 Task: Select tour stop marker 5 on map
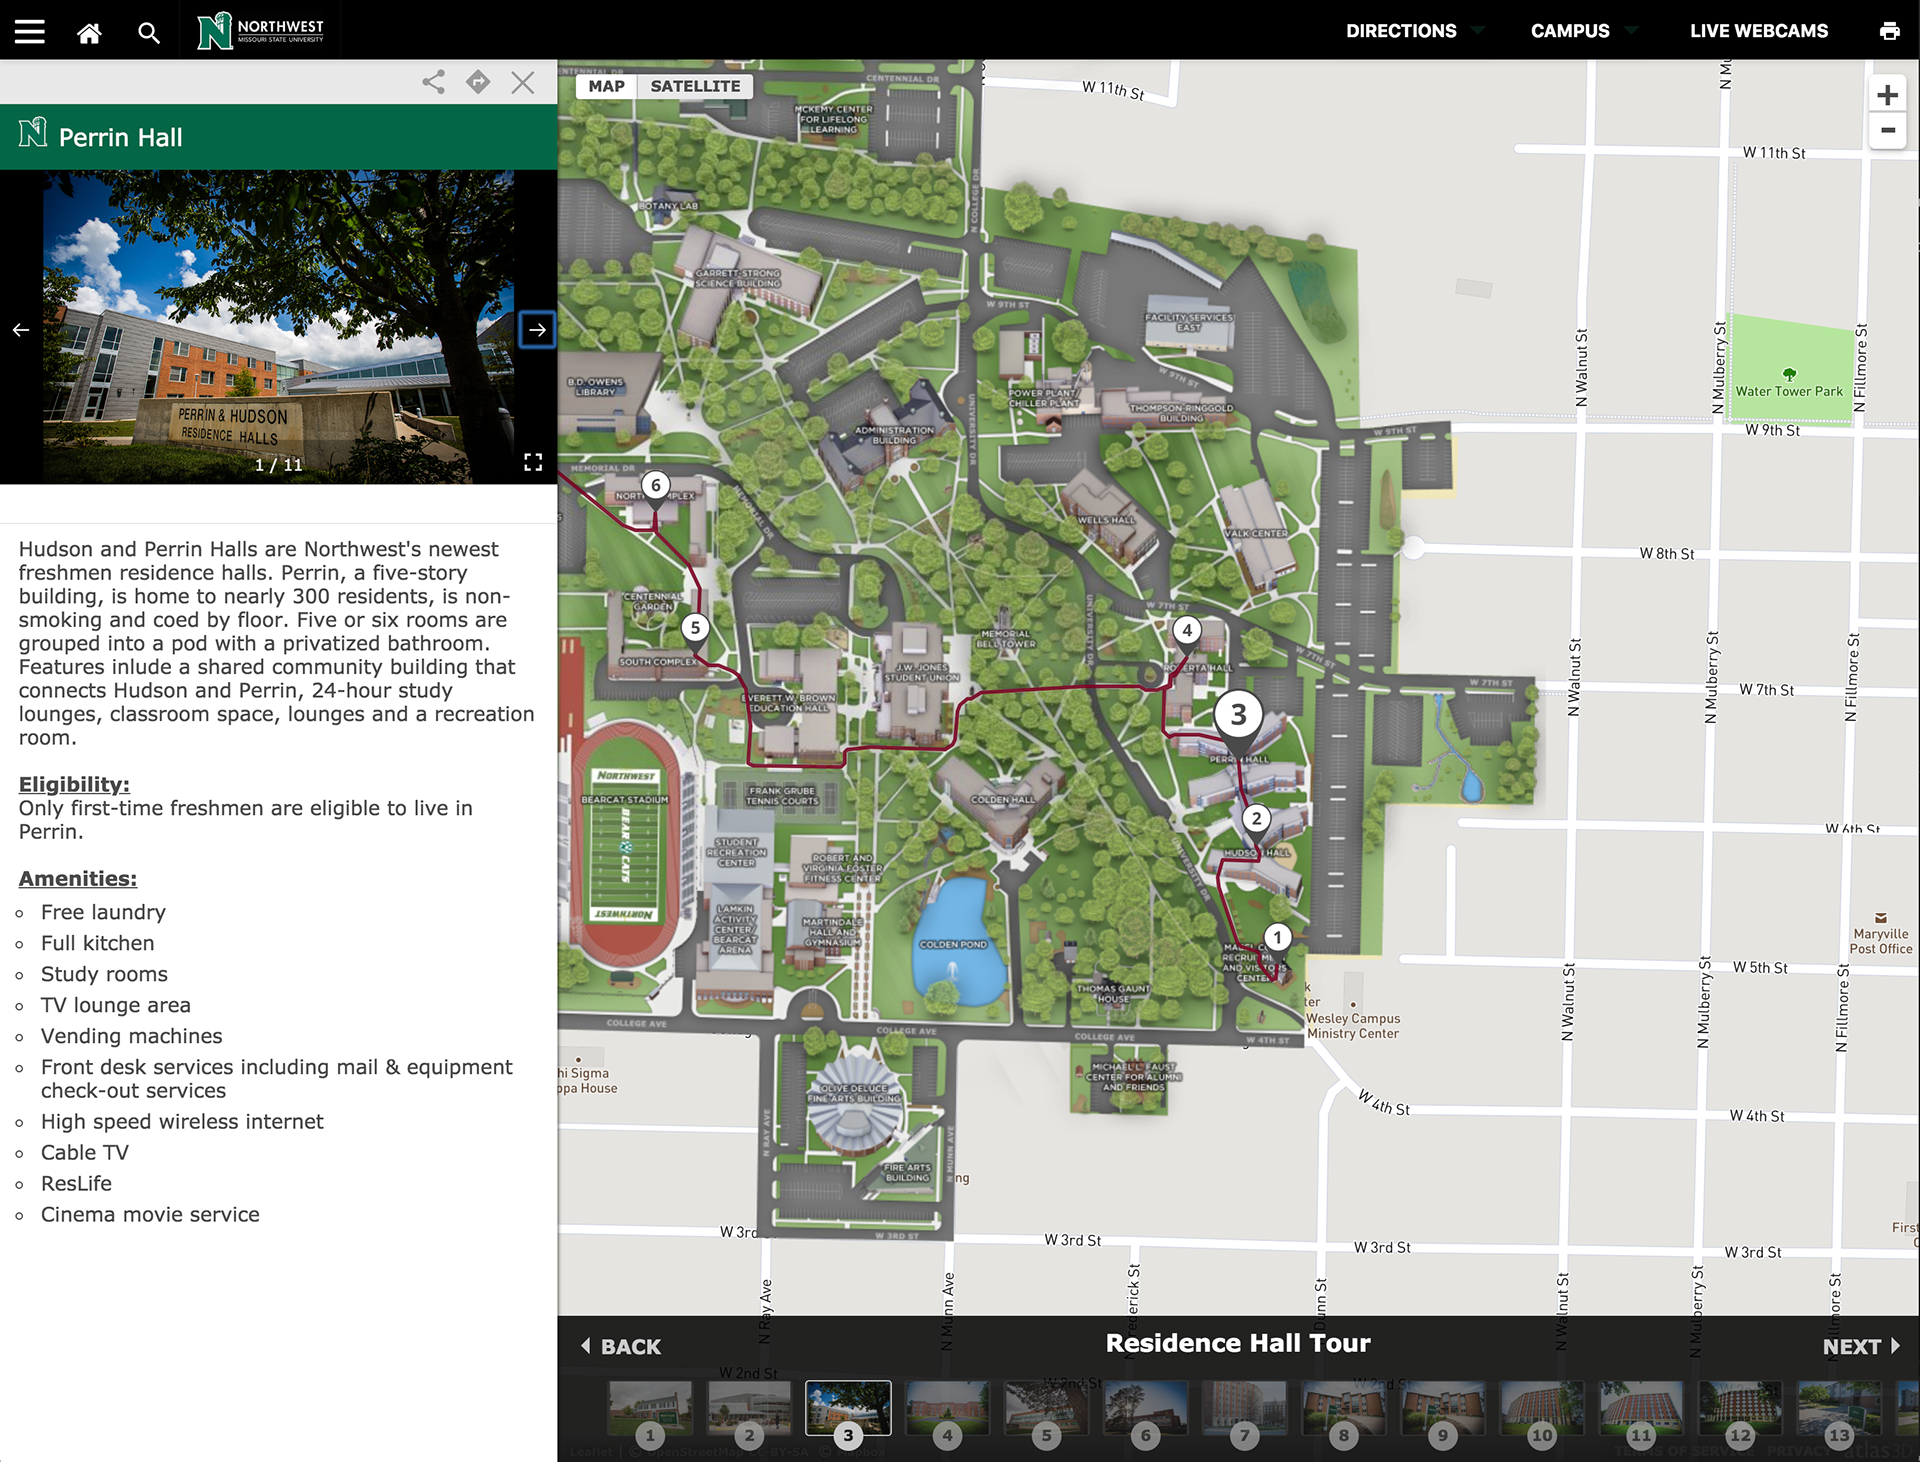pyautogui.click(x=695, y=629)
